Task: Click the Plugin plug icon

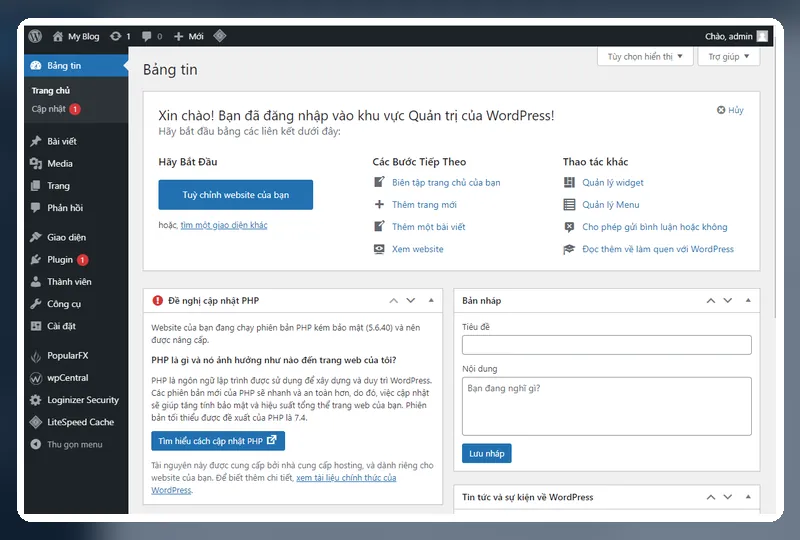Action: tap(36, 259)
